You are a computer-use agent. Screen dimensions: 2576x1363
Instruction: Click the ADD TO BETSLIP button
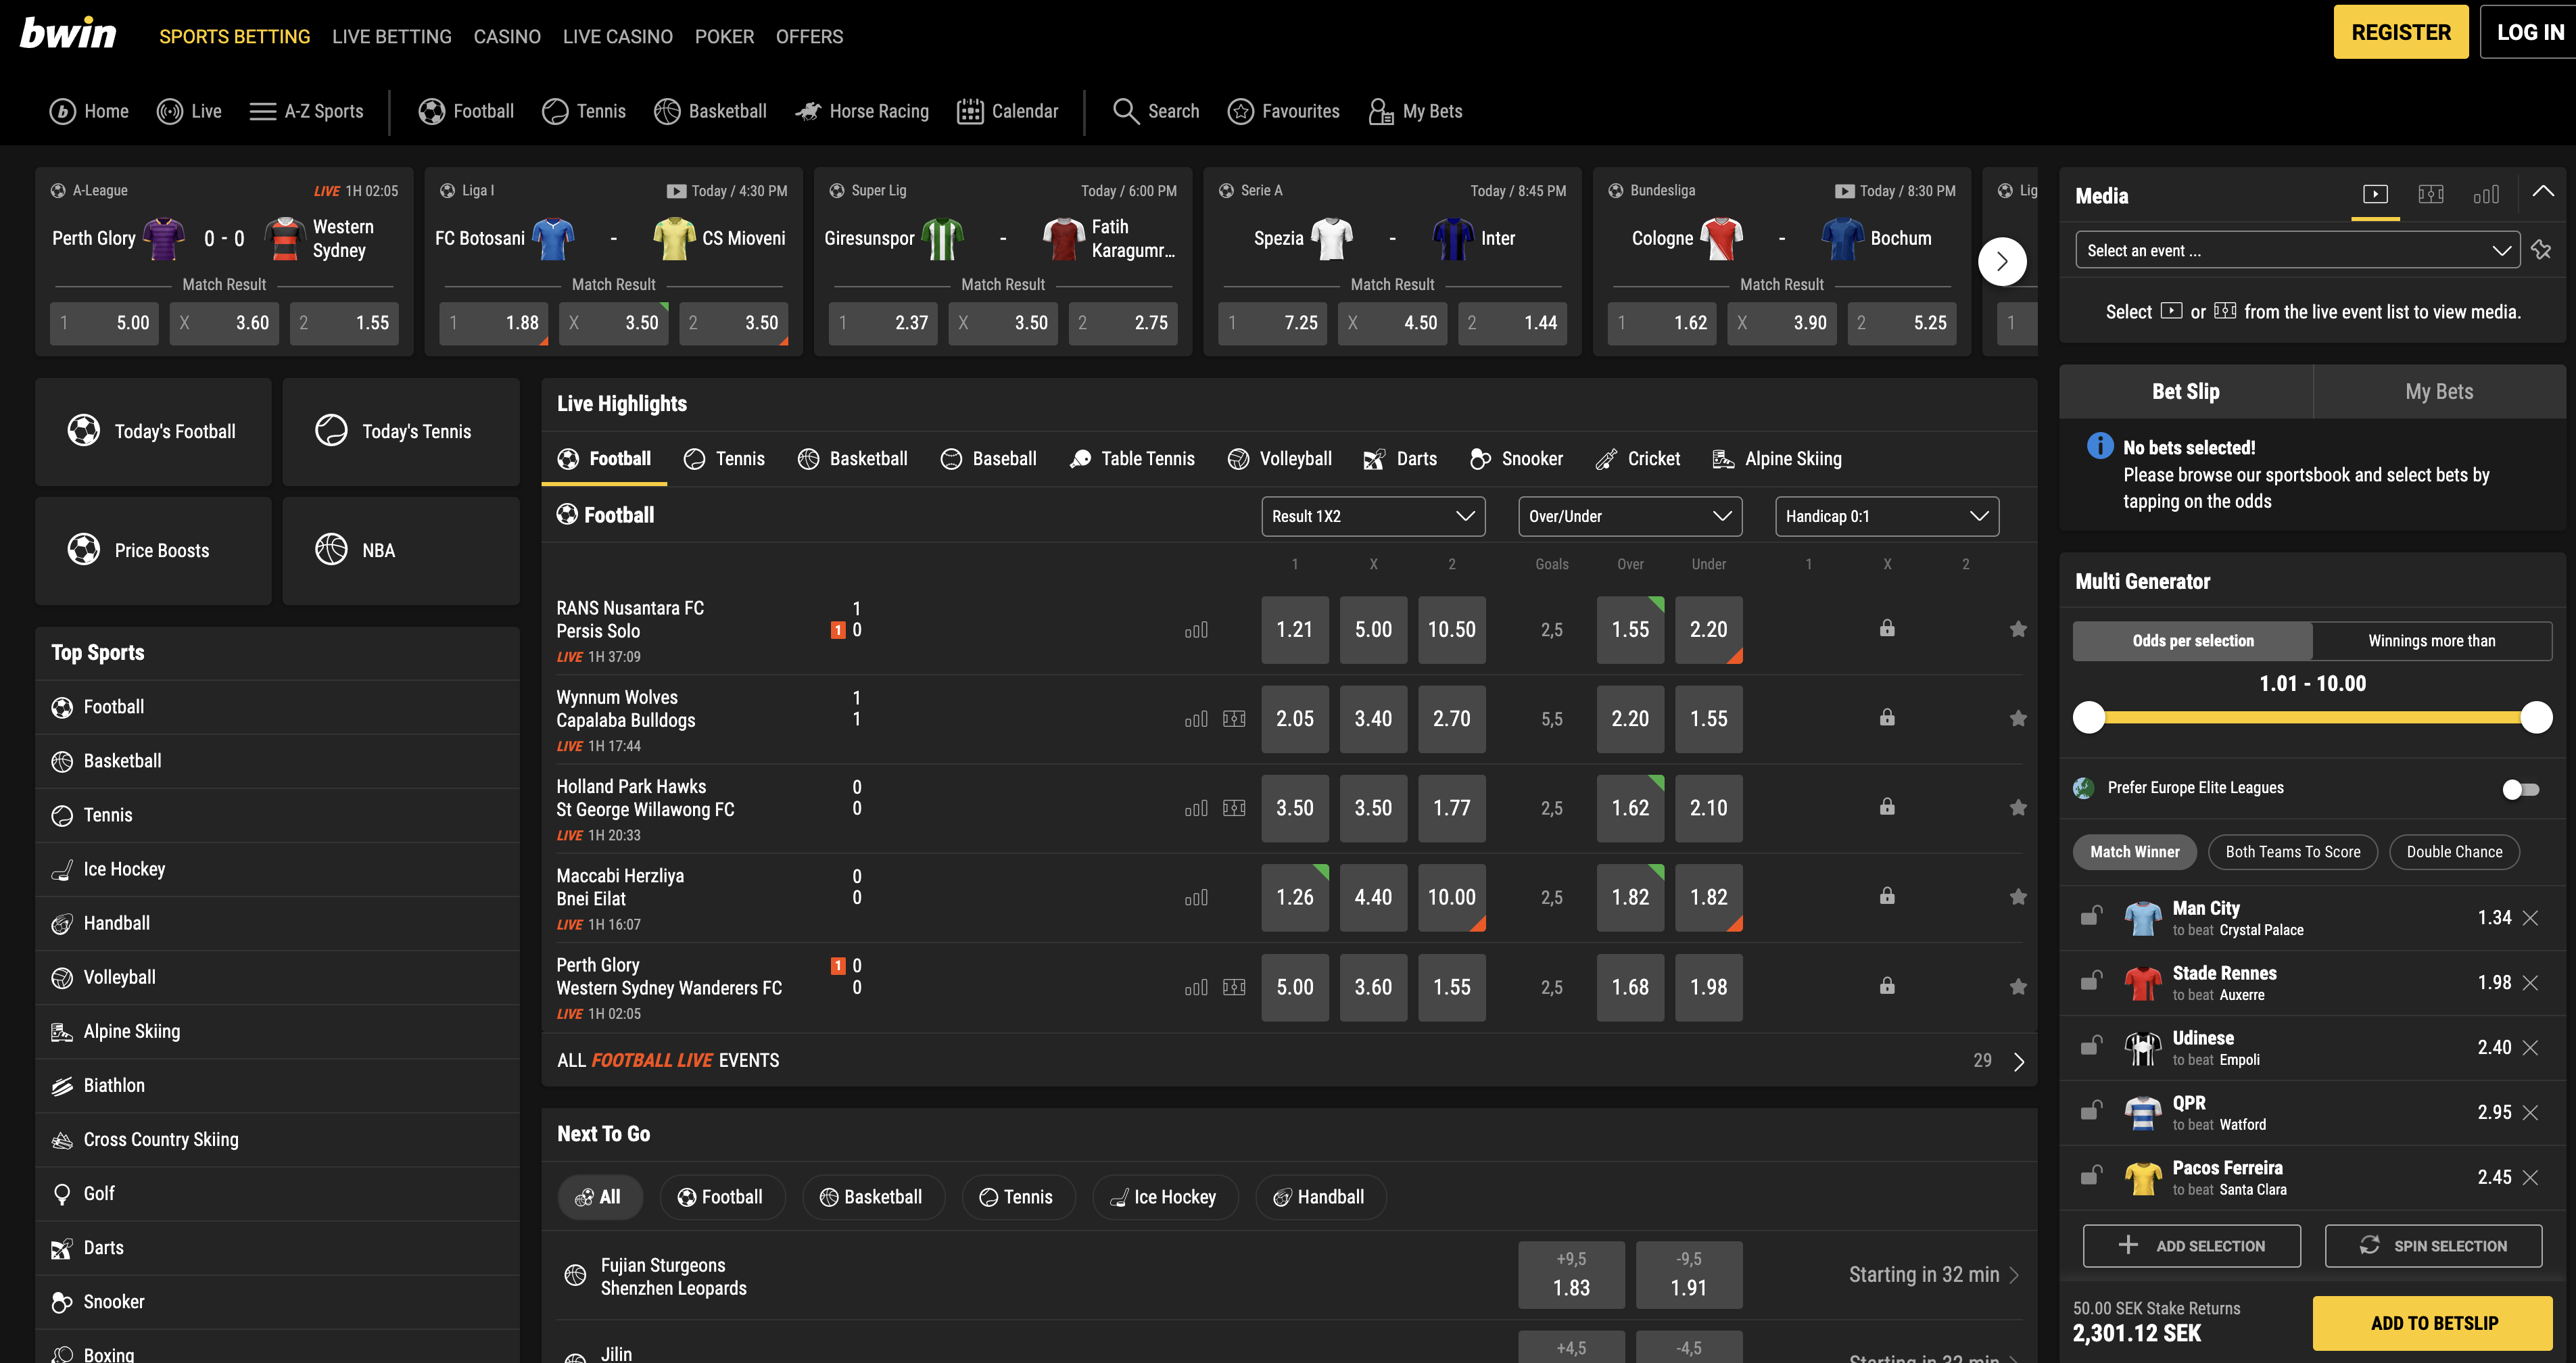[x=2433, y=1323]
